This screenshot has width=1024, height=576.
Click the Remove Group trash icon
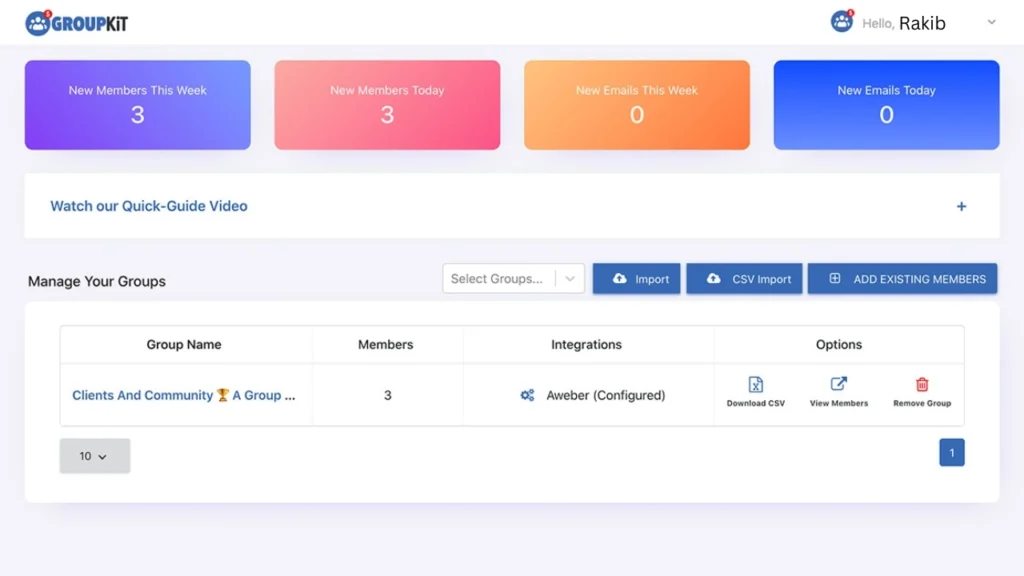pyautogui.click(x=922, y=385)
